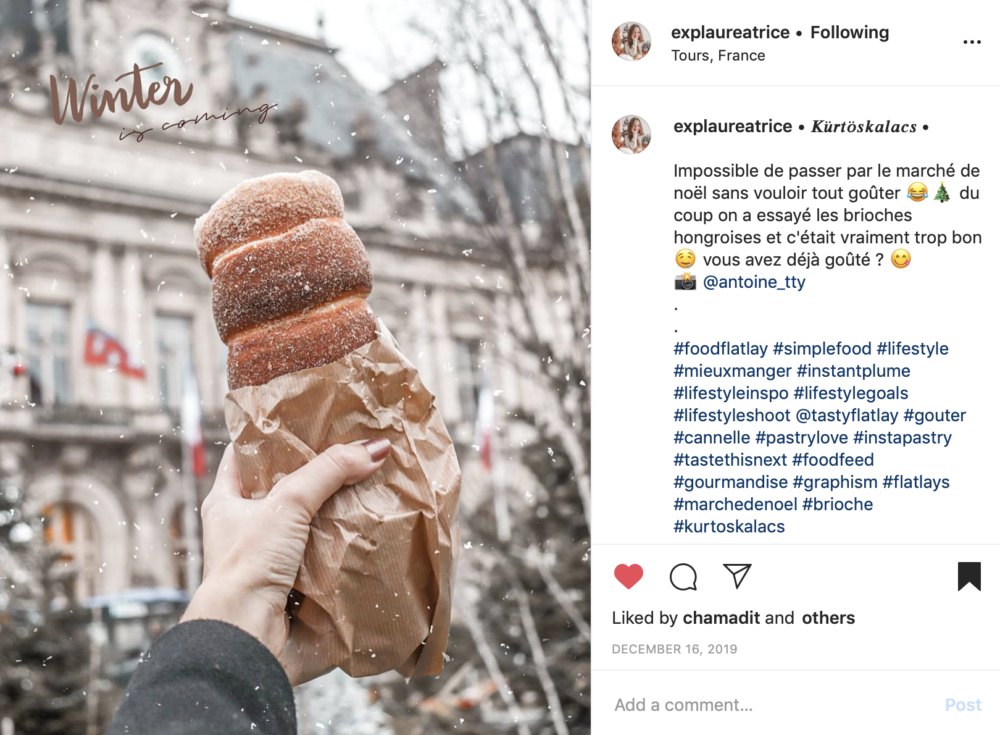Image resolution: width=1000 pixels, height=735 pixels.
Task: Open the three dots more options menu
Action: [971, 42]
